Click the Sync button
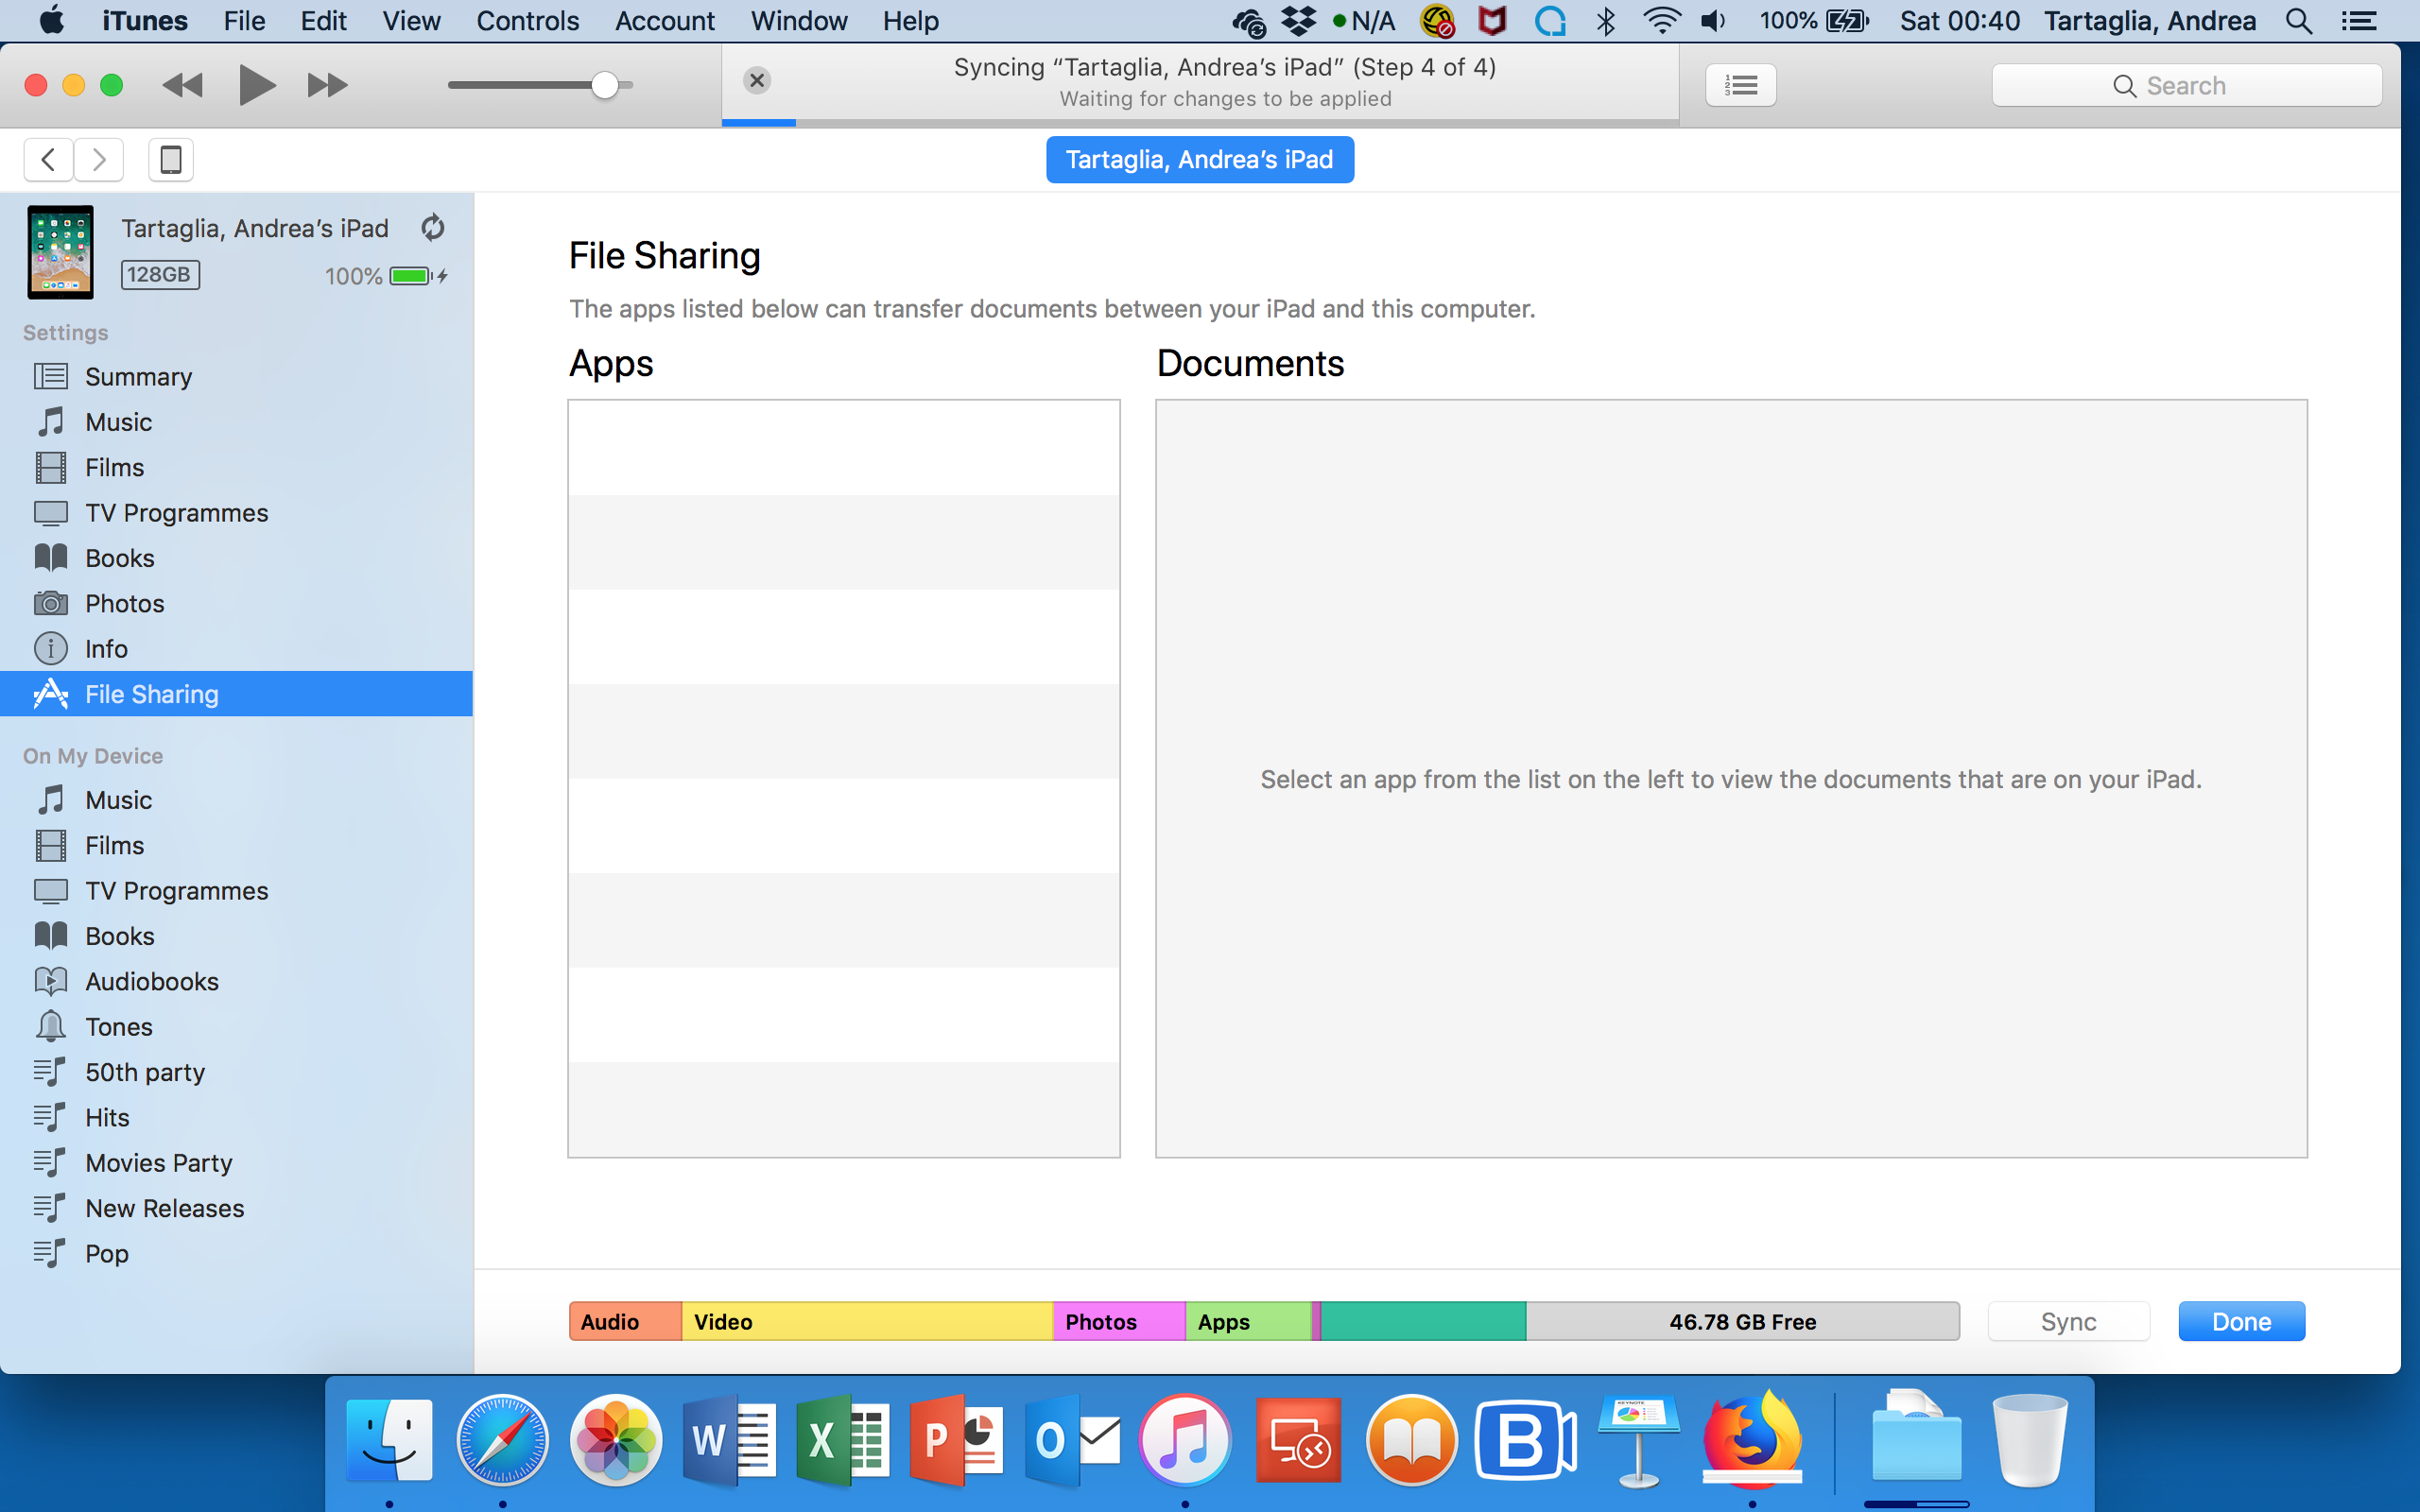 (2067, 1321)
